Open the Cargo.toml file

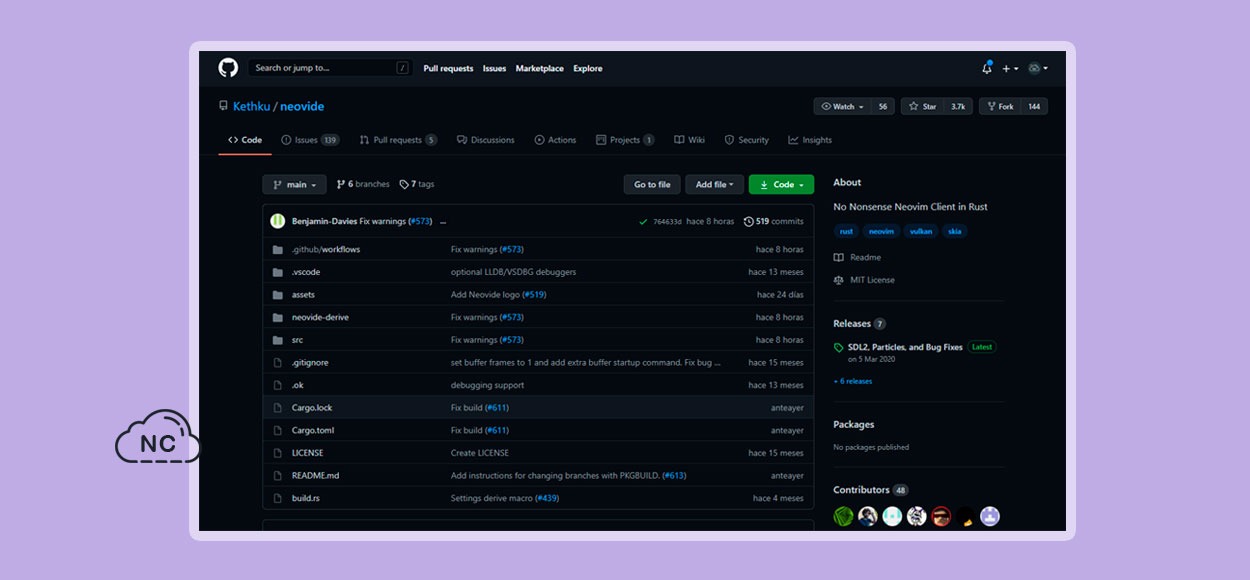[x=313, y=430]
